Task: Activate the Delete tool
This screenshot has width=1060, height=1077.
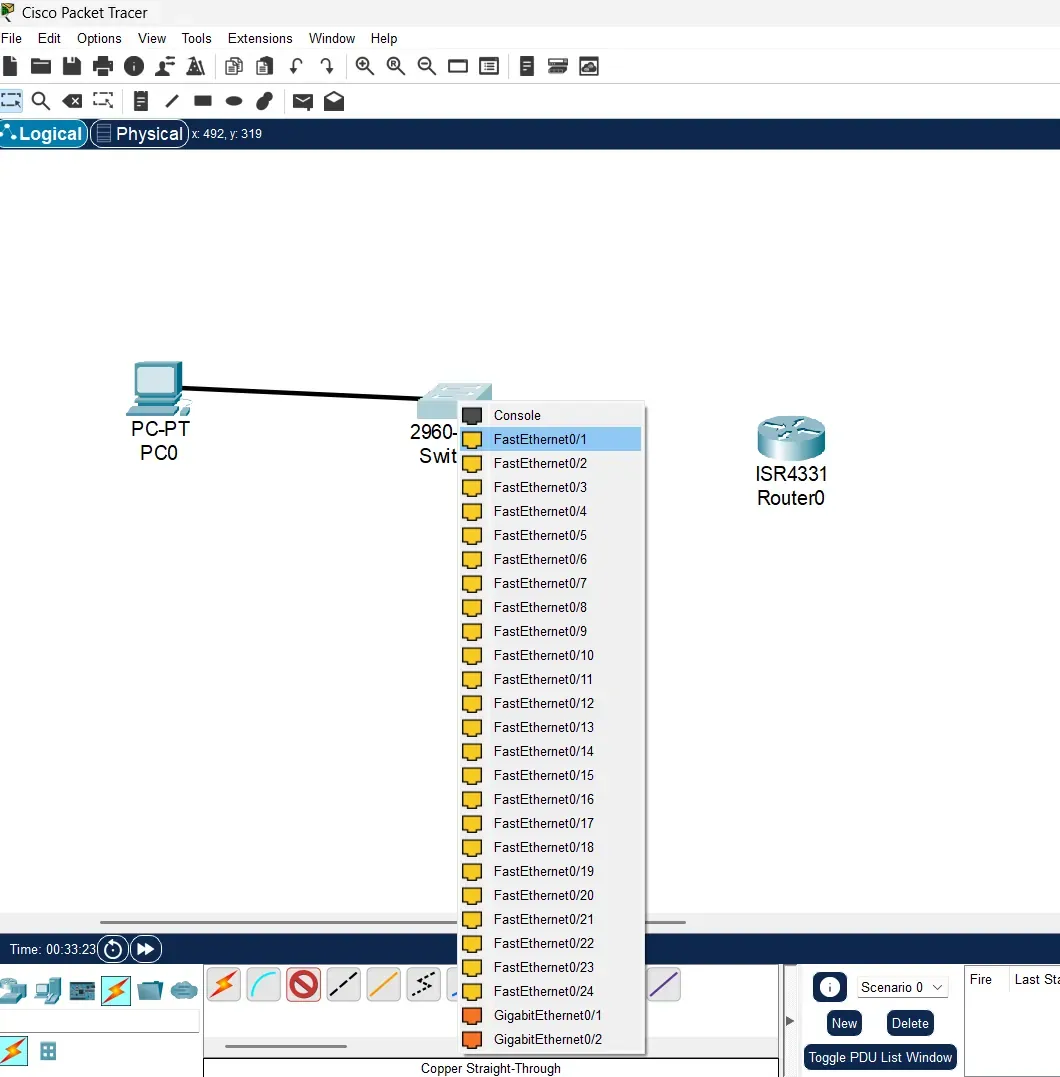Action: point(72,101)
